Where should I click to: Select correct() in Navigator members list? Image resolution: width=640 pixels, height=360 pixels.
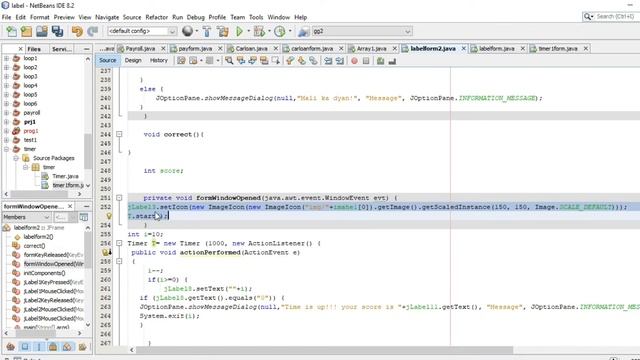34,246
